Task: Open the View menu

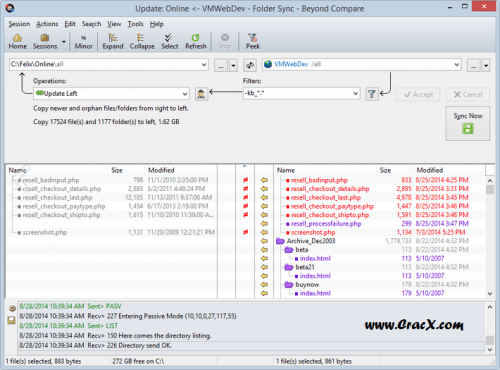Action: point(114,24)
